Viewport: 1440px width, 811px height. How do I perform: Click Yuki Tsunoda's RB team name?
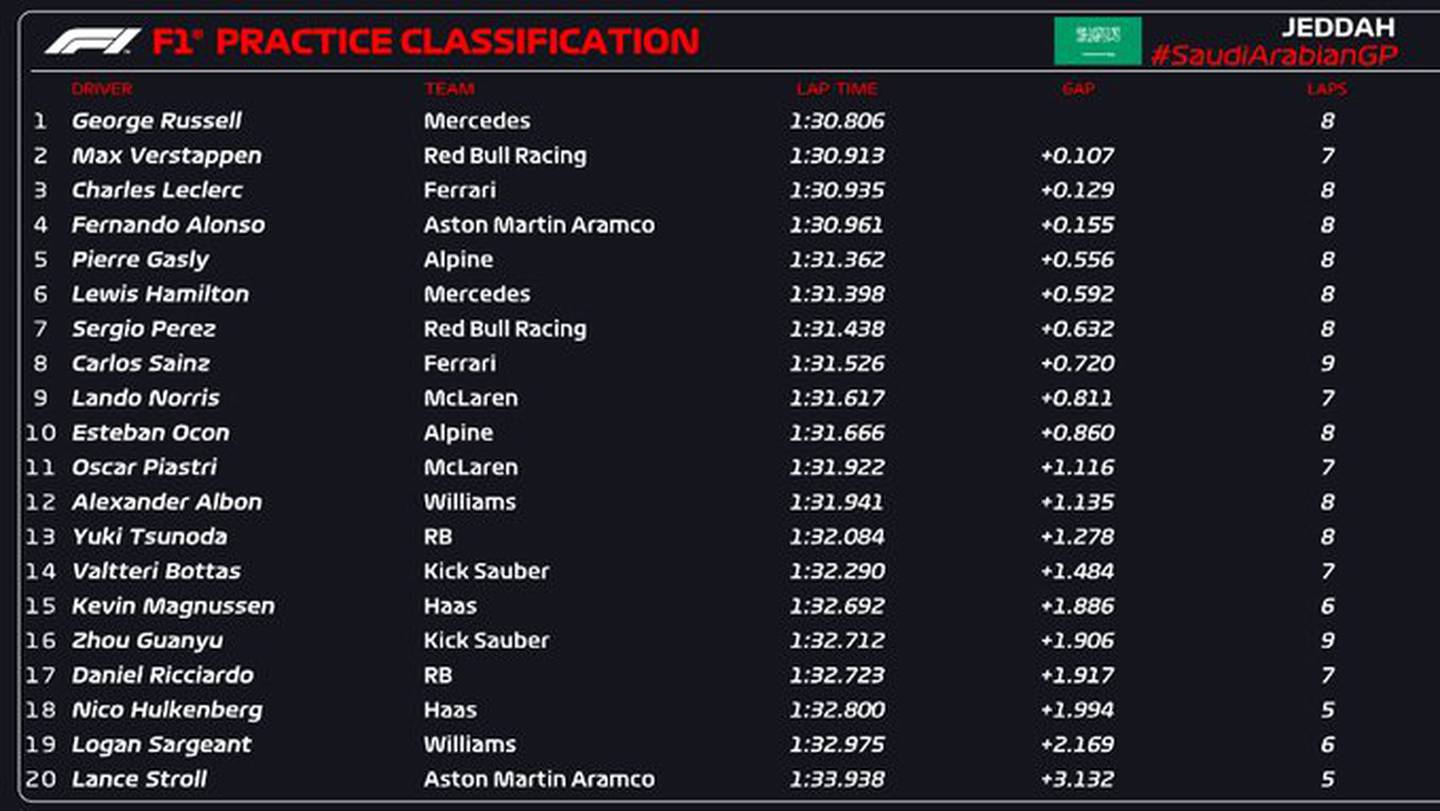pyautogui.click(x=438, y=537)
